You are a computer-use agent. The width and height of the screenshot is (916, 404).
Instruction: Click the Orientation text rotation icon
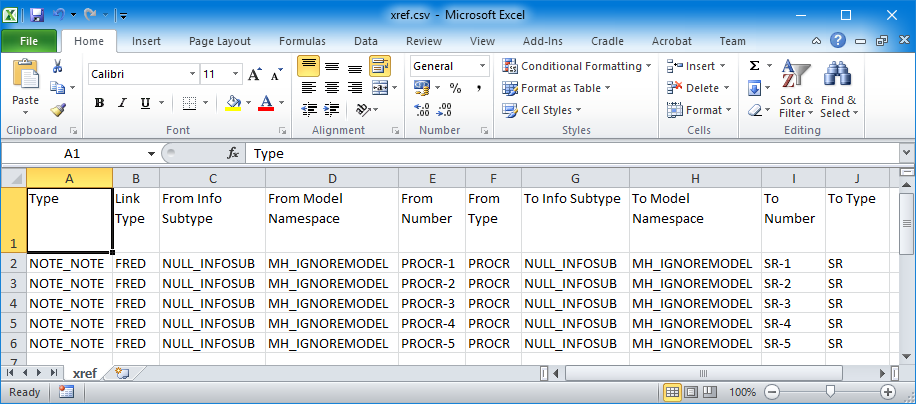pos(363,109)
